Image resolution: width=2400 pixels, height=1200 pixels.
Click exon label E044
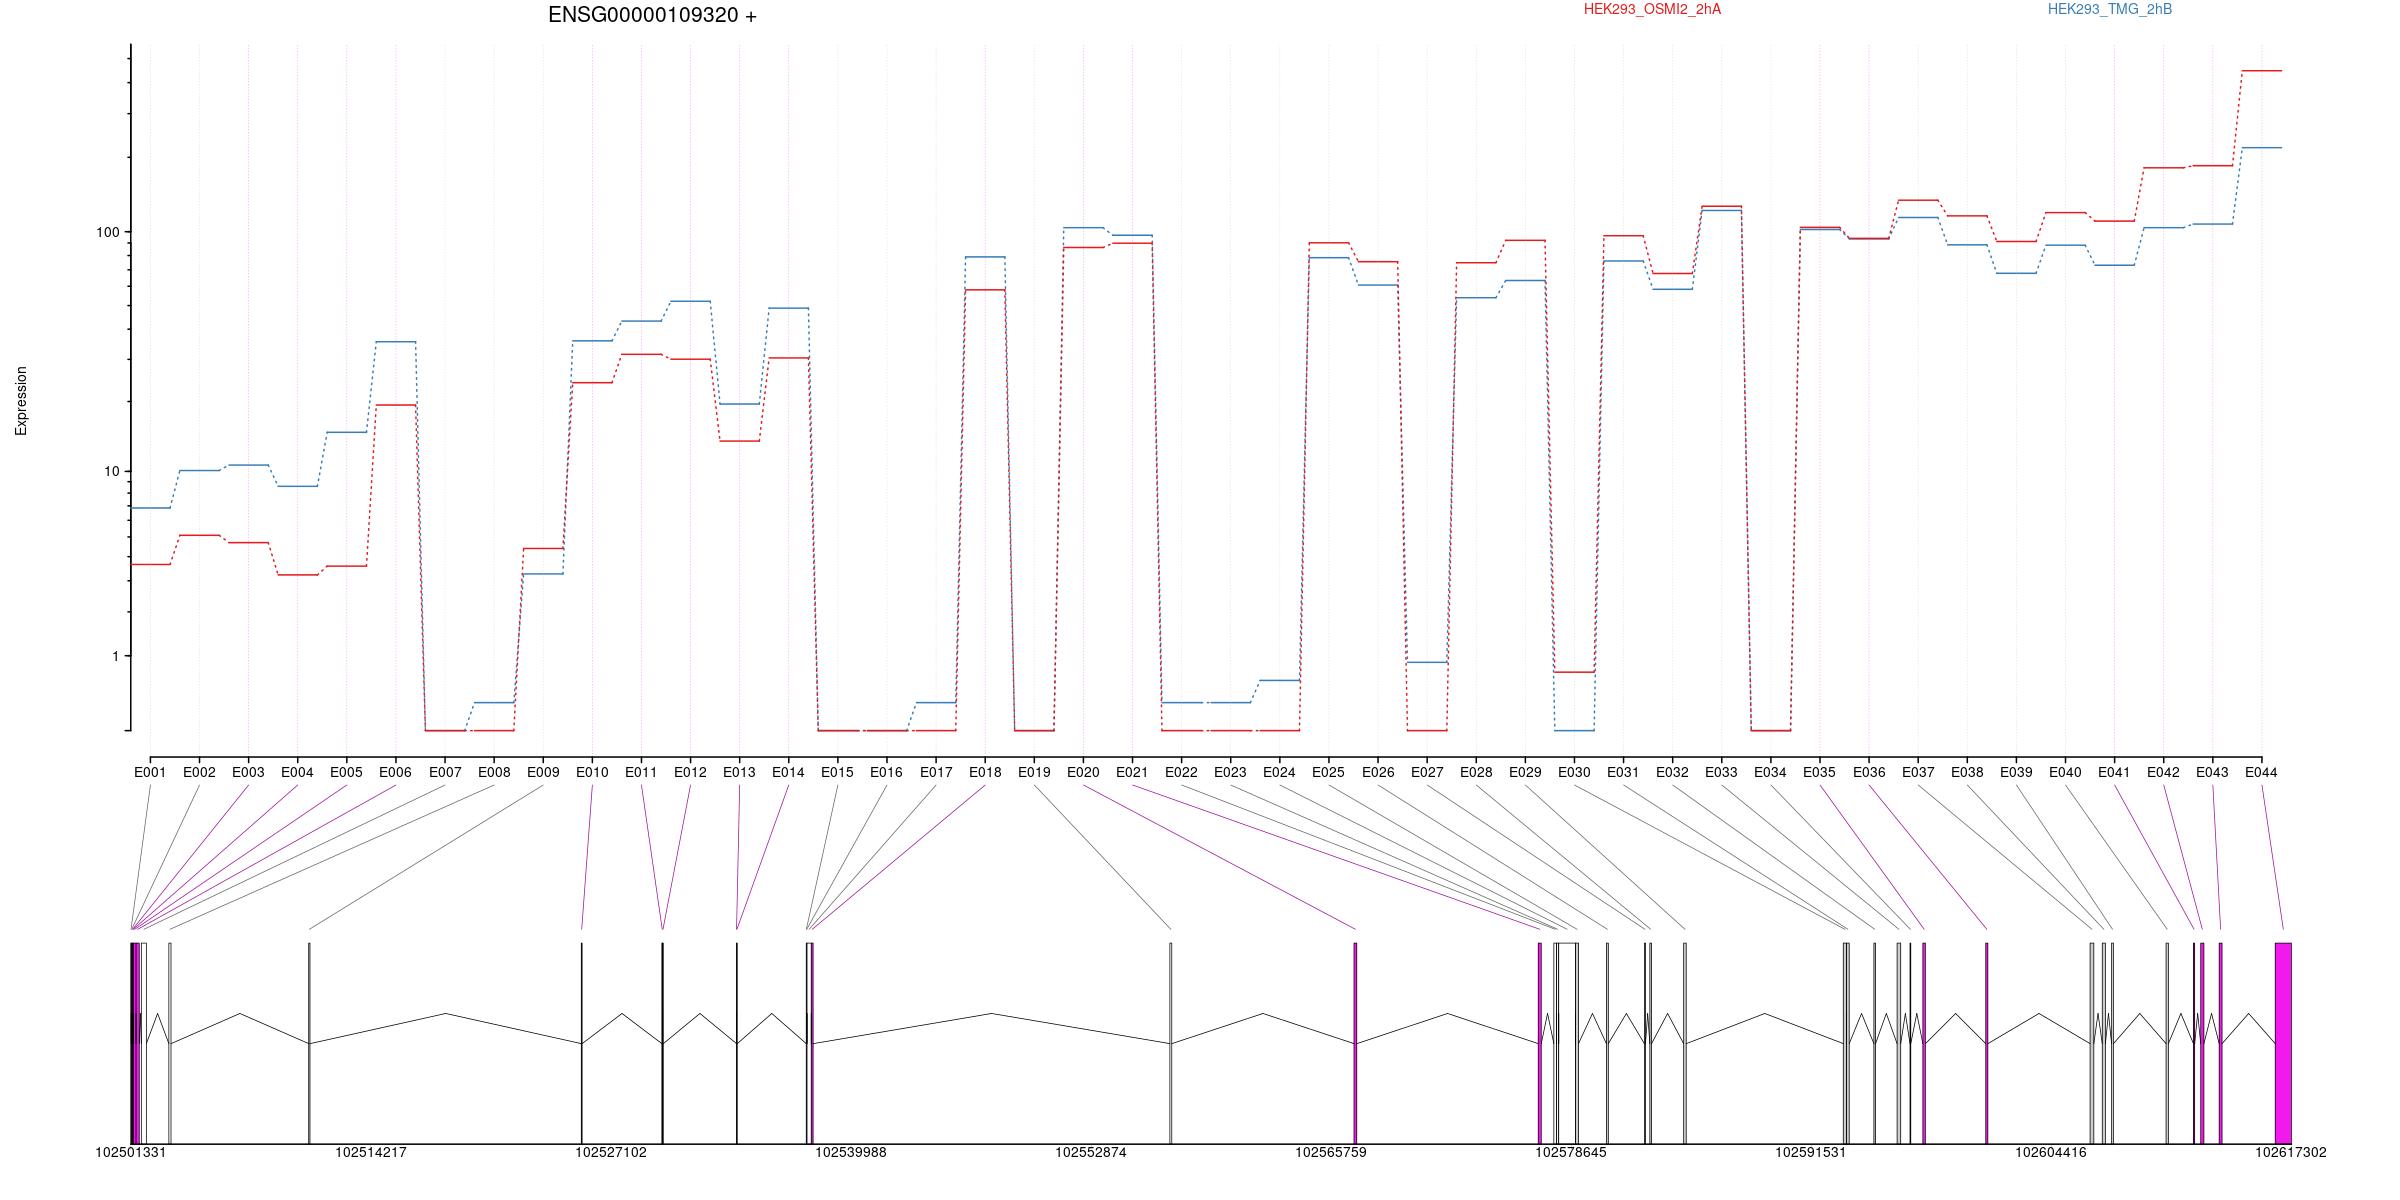(x=2261, y=772)
